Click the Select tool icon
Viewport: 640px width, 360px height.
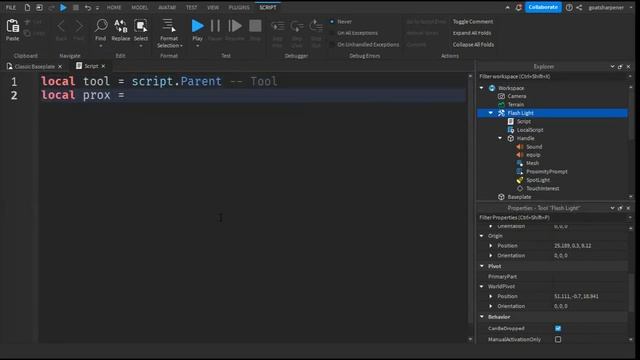[141, 26]
